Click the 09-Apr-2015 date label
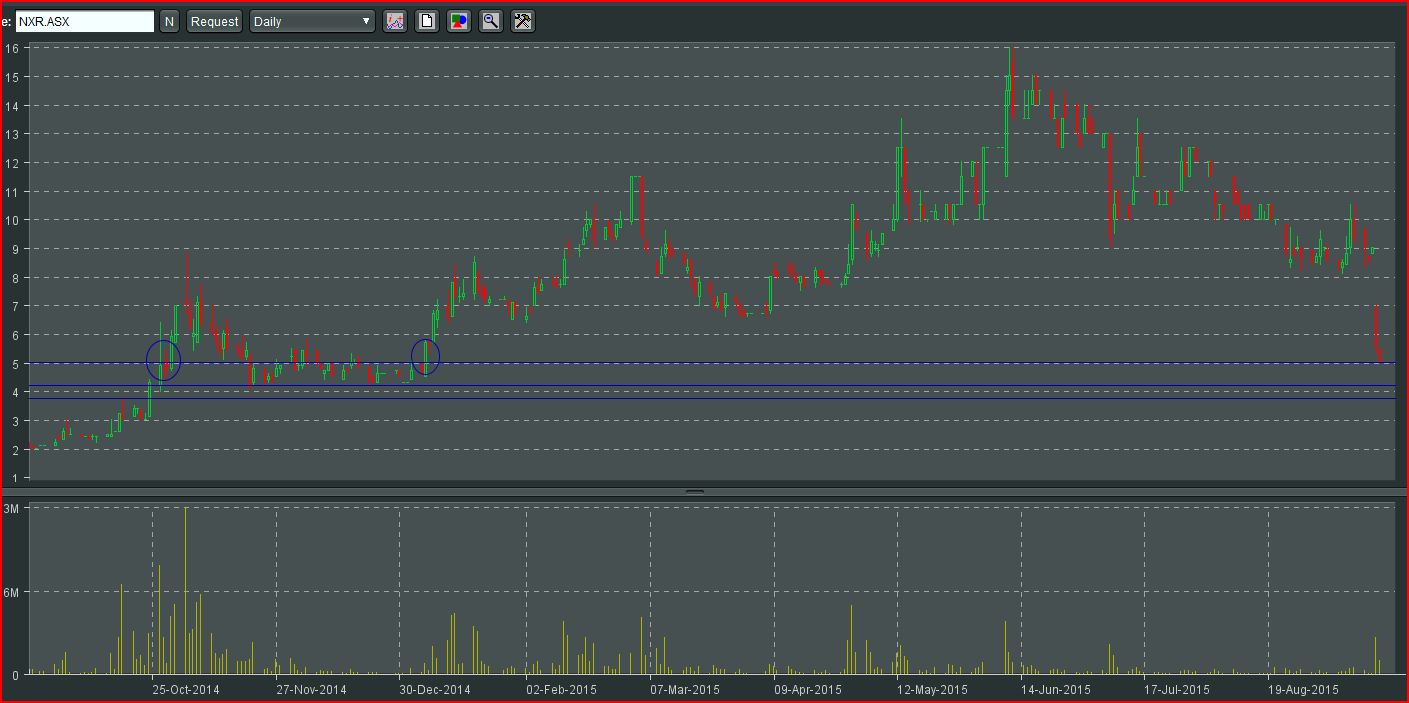The image size is (1409, 703). pyautogui.click(x=808, y=690)
